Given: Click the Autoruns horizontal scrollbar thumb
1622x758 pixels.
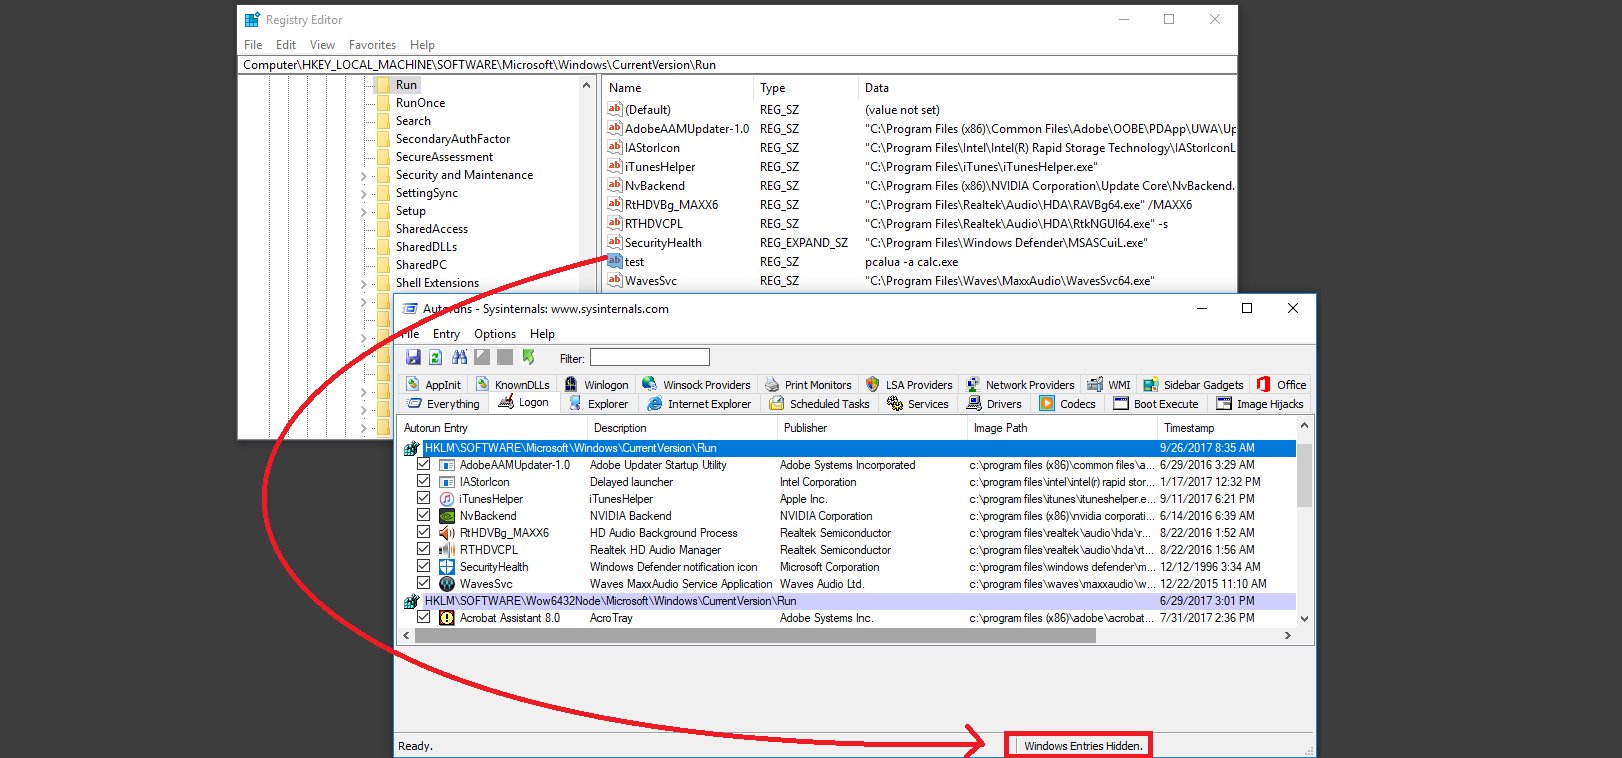Looking at the screenshot, I should [x=755, y=636].
